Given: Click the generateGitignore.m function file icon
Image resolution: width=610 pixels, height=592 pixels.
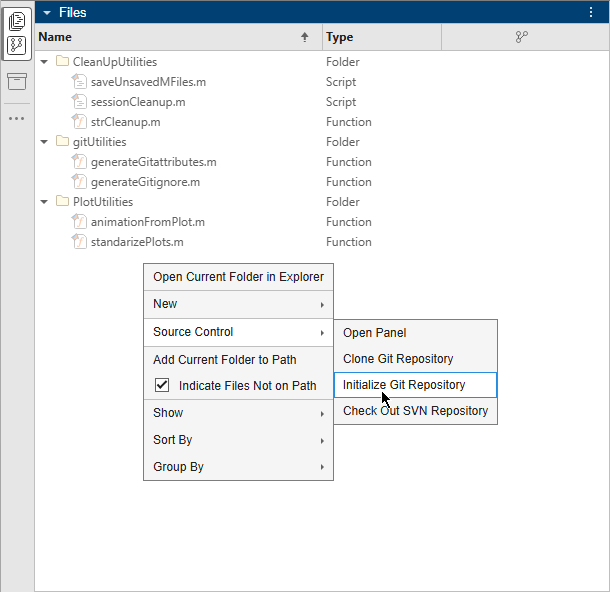Looking at the screenshot, I should (x=79, y=181).
